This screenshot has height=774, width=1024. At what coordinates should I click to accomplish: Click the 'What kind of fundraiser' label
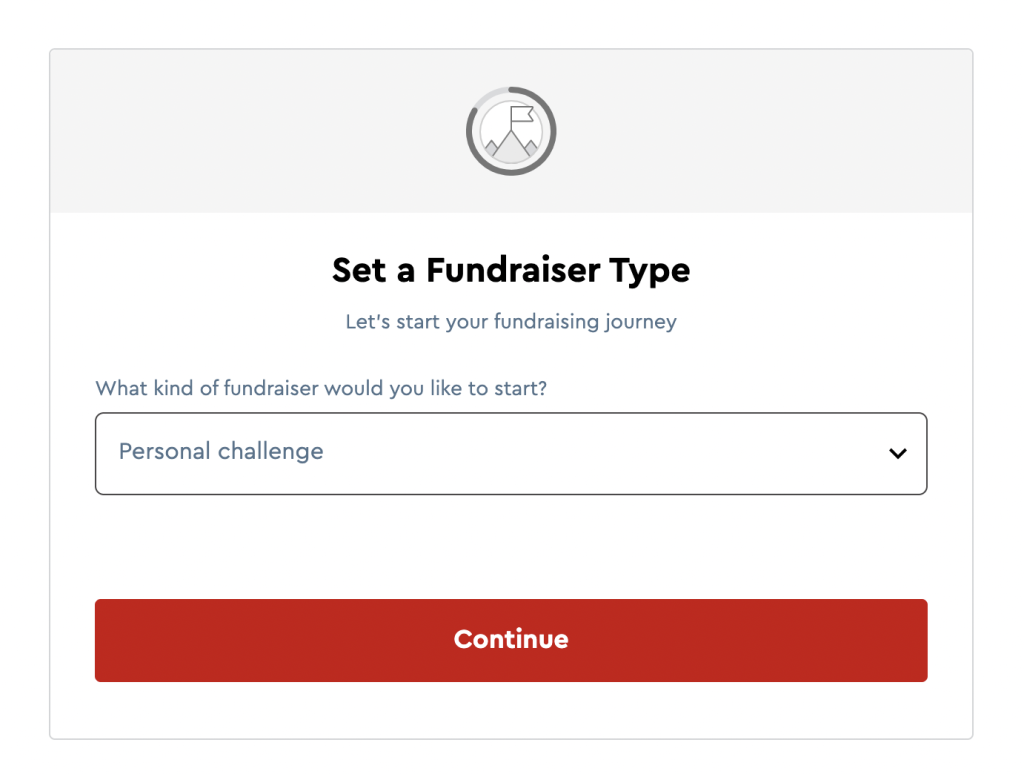click(321, 388)
